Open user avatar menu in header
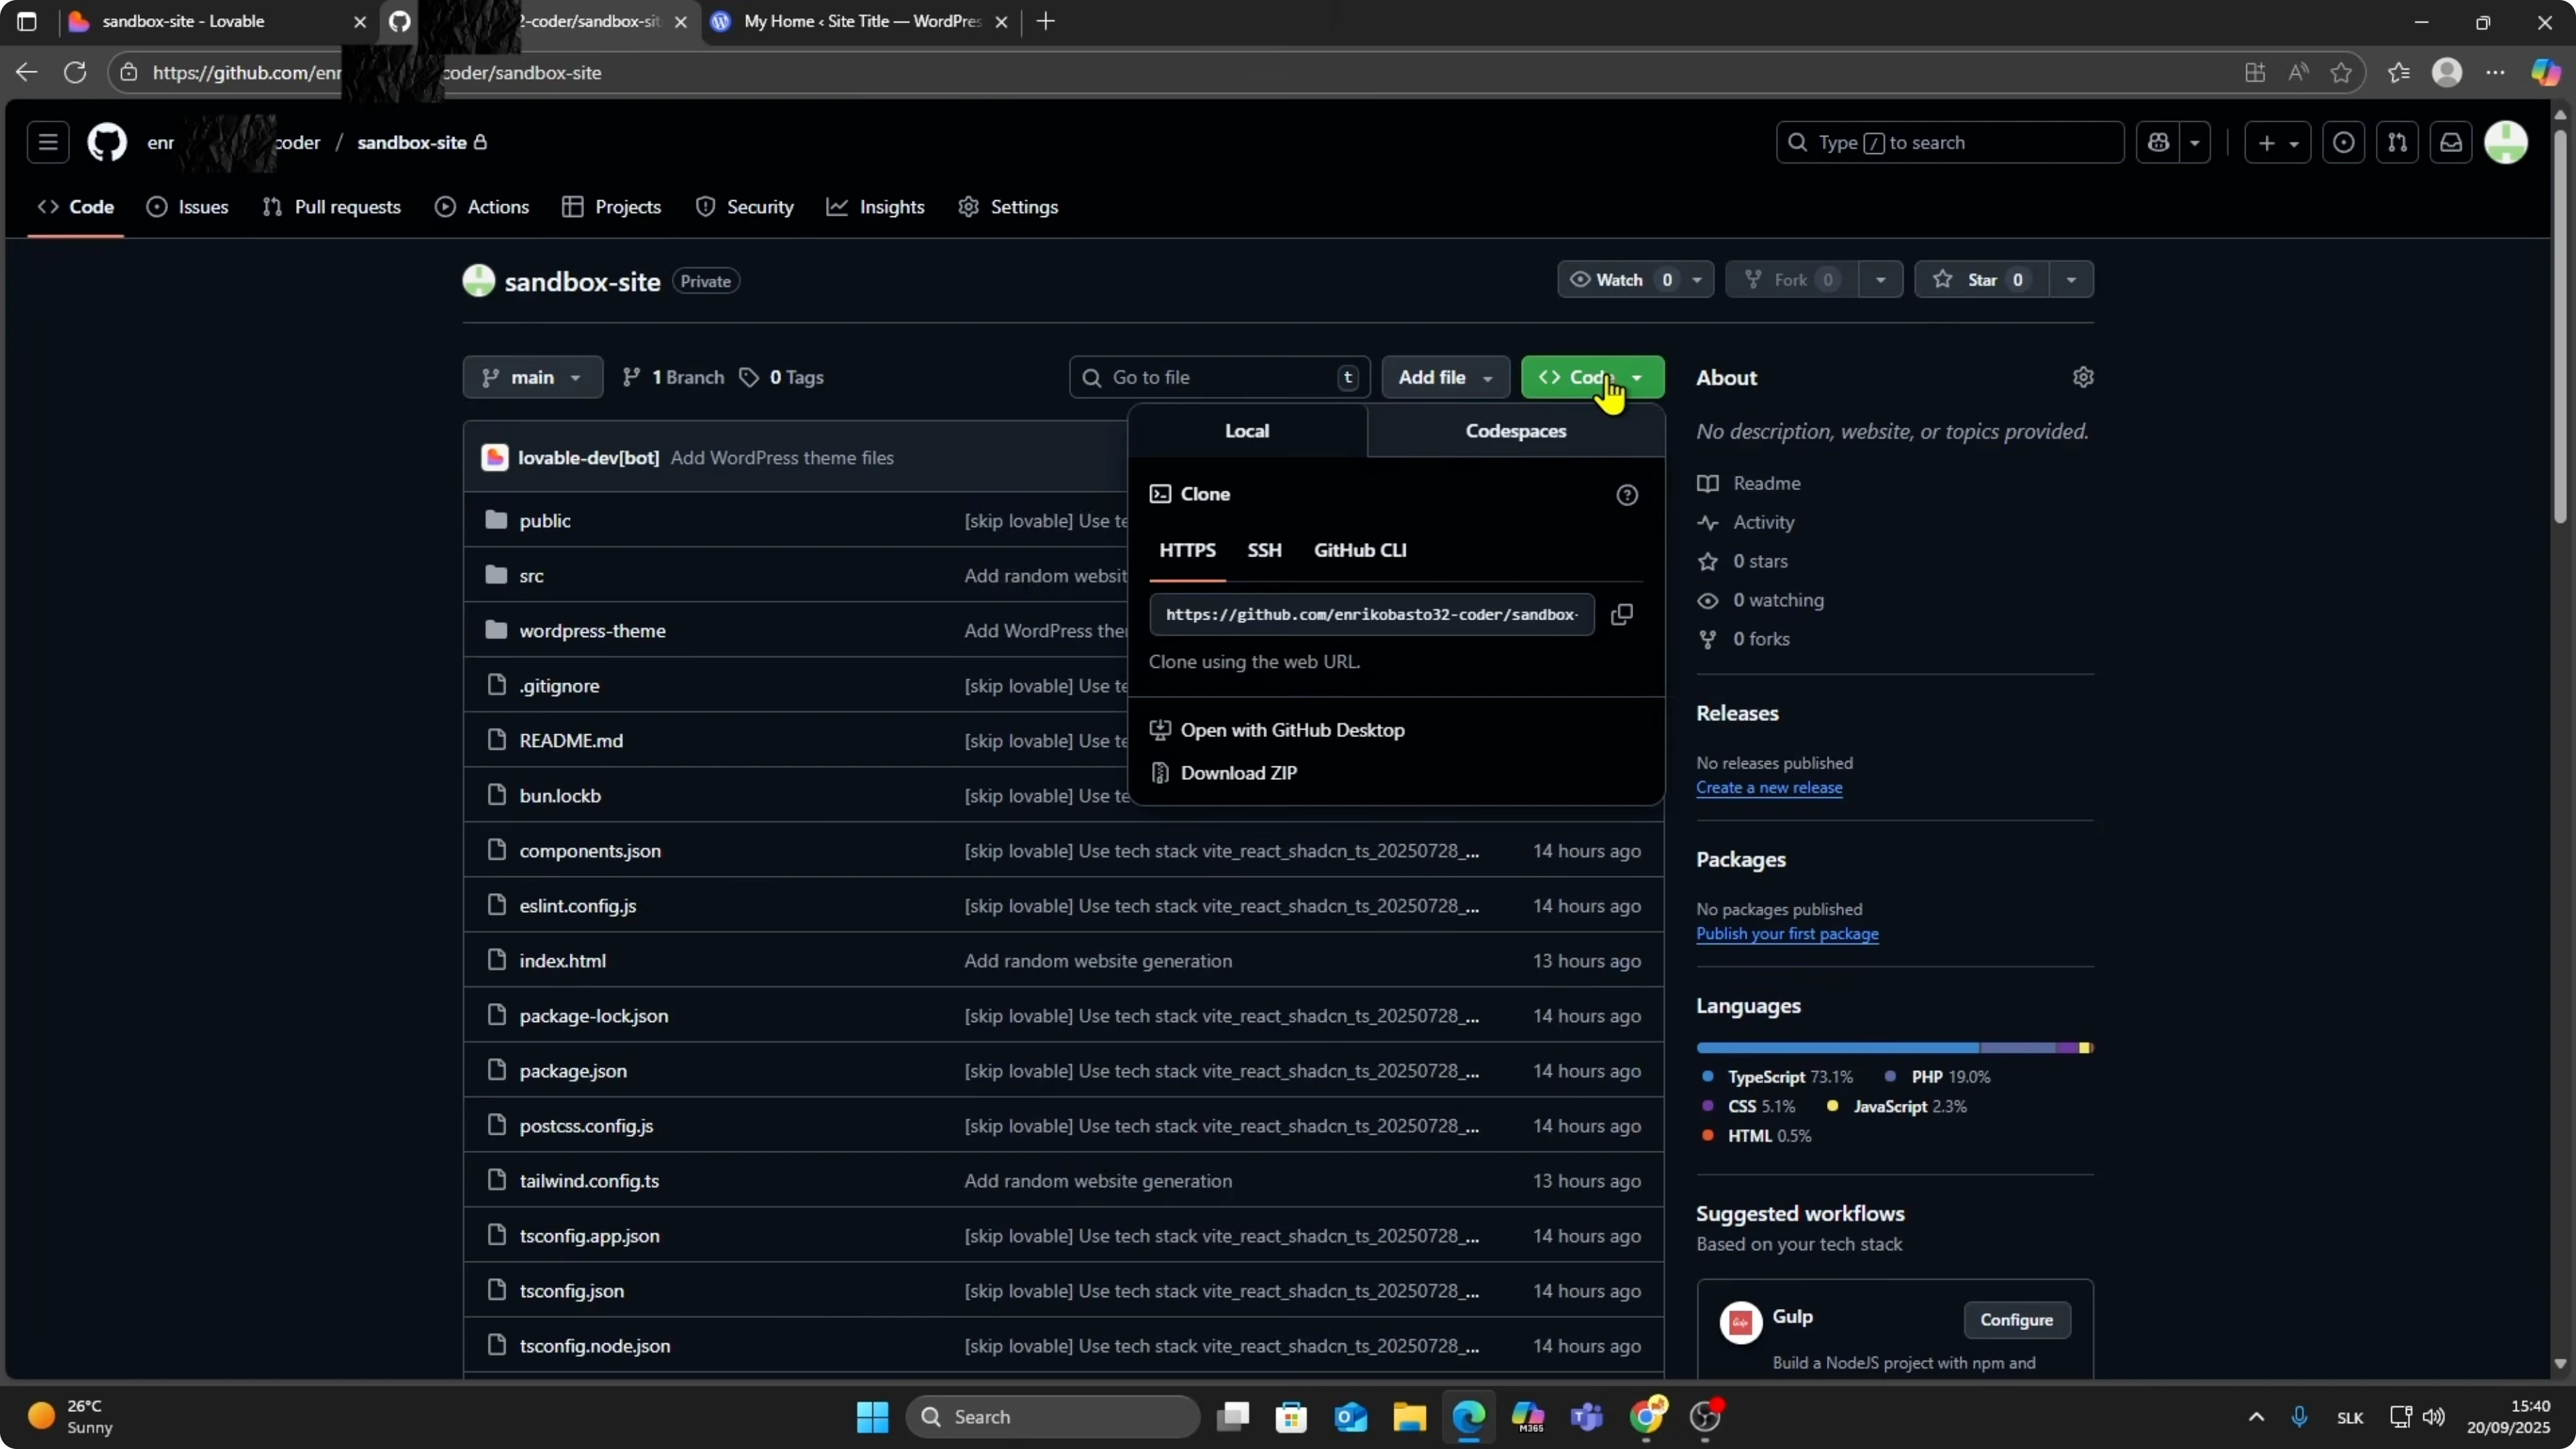The height and width of the screenshot is (1449, 2576). (2506, 142)
